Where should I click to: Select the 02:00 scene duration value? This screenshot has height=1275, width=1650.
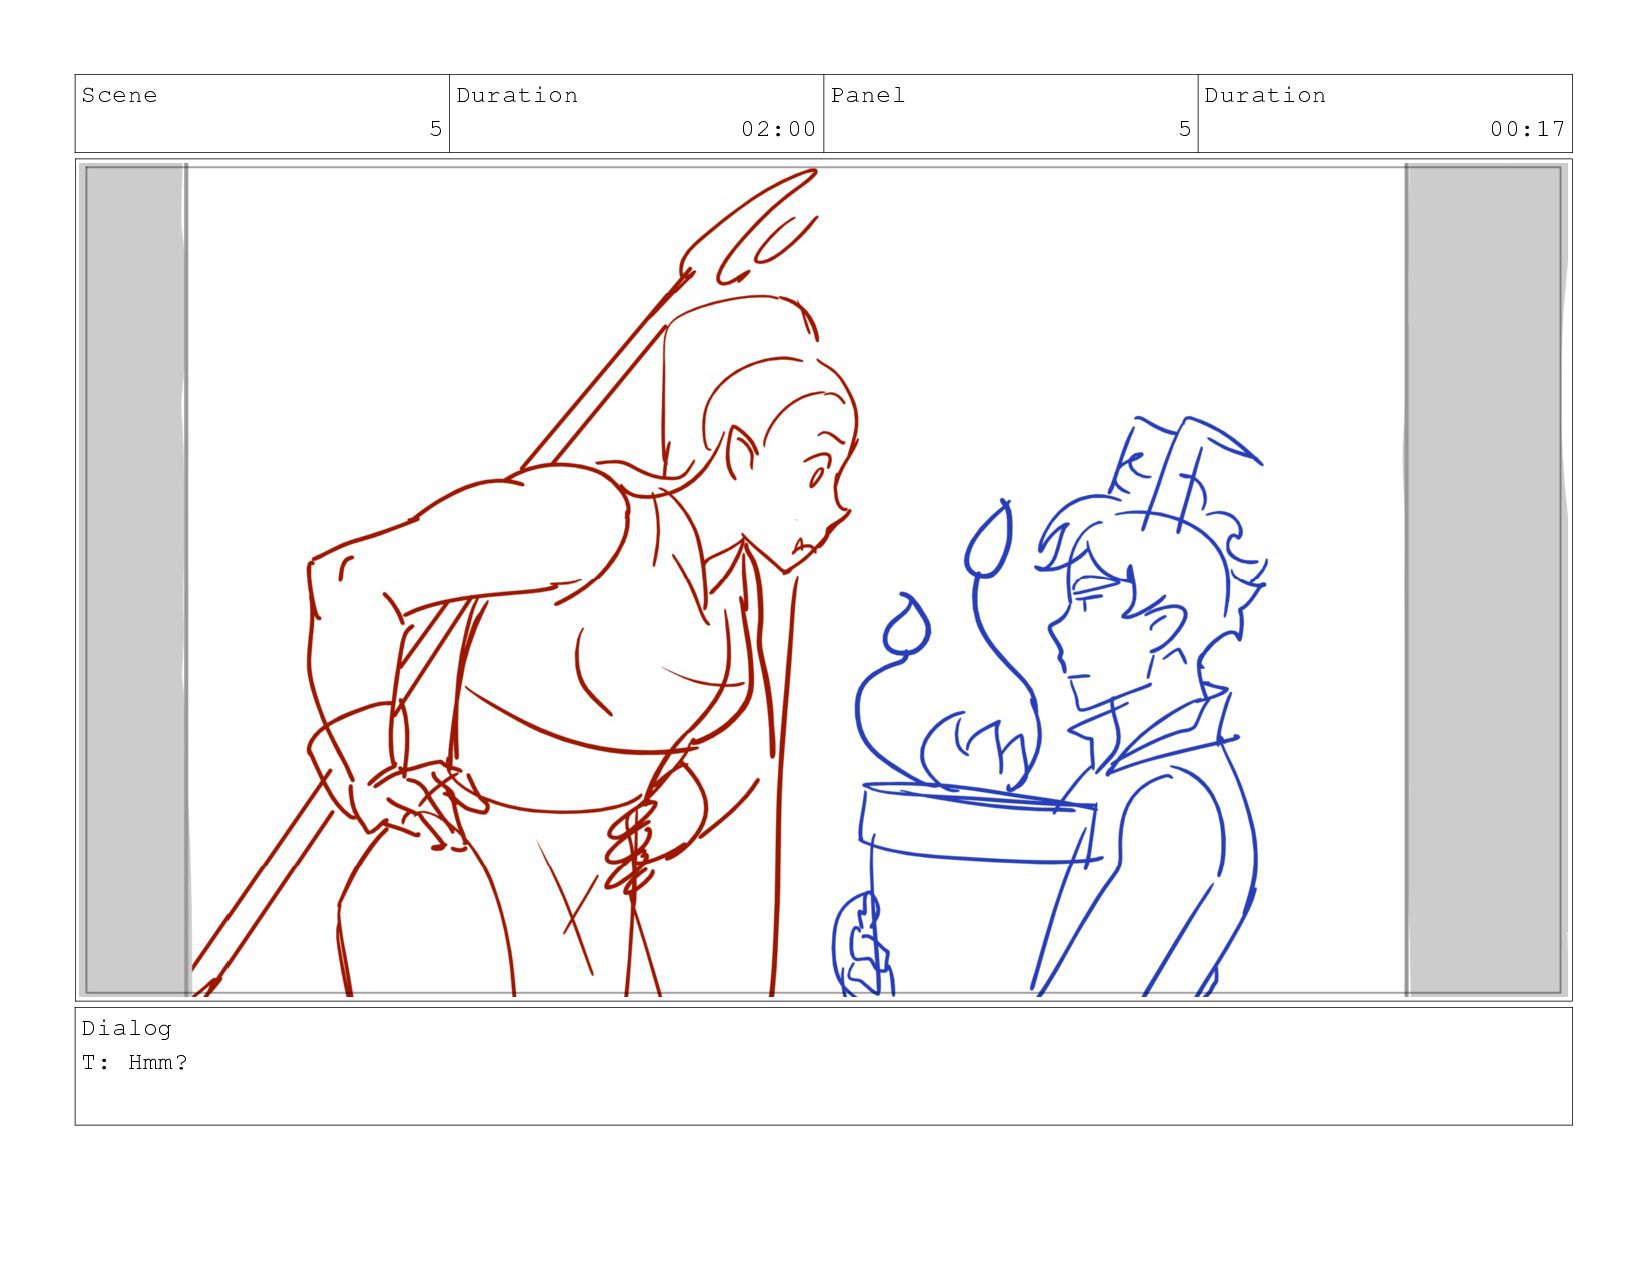pyautogui.click(x=779, y=129)
